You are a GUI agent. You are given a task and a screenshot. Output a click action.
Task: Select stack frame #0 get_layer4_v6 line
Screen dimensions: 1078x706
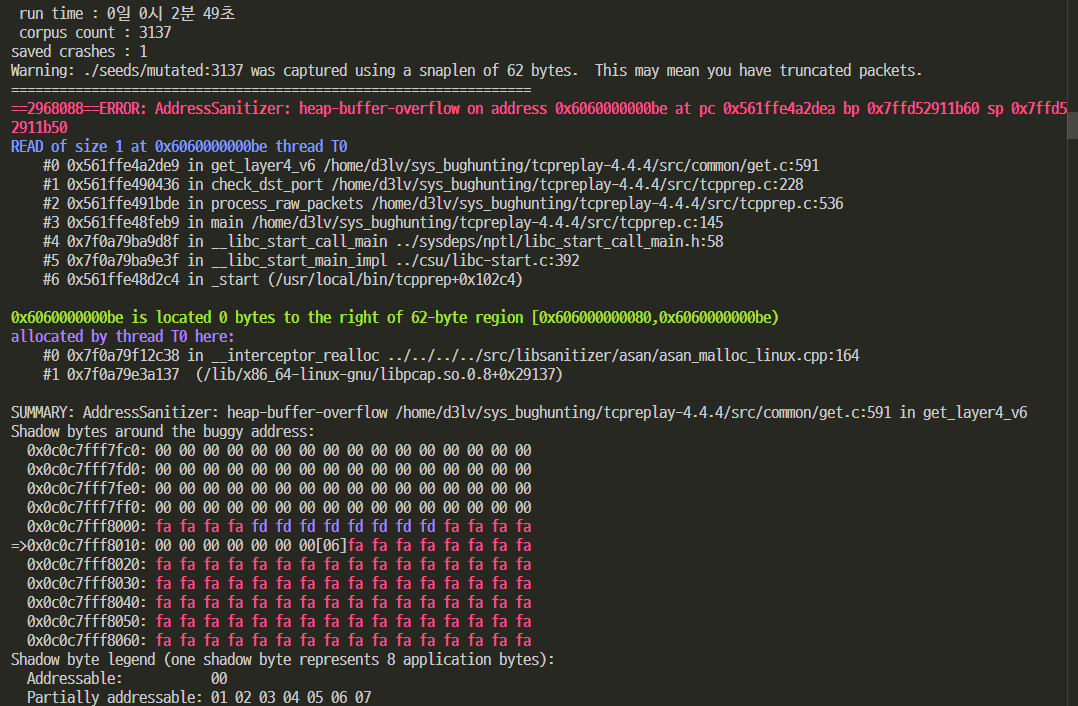pos(431,166)
